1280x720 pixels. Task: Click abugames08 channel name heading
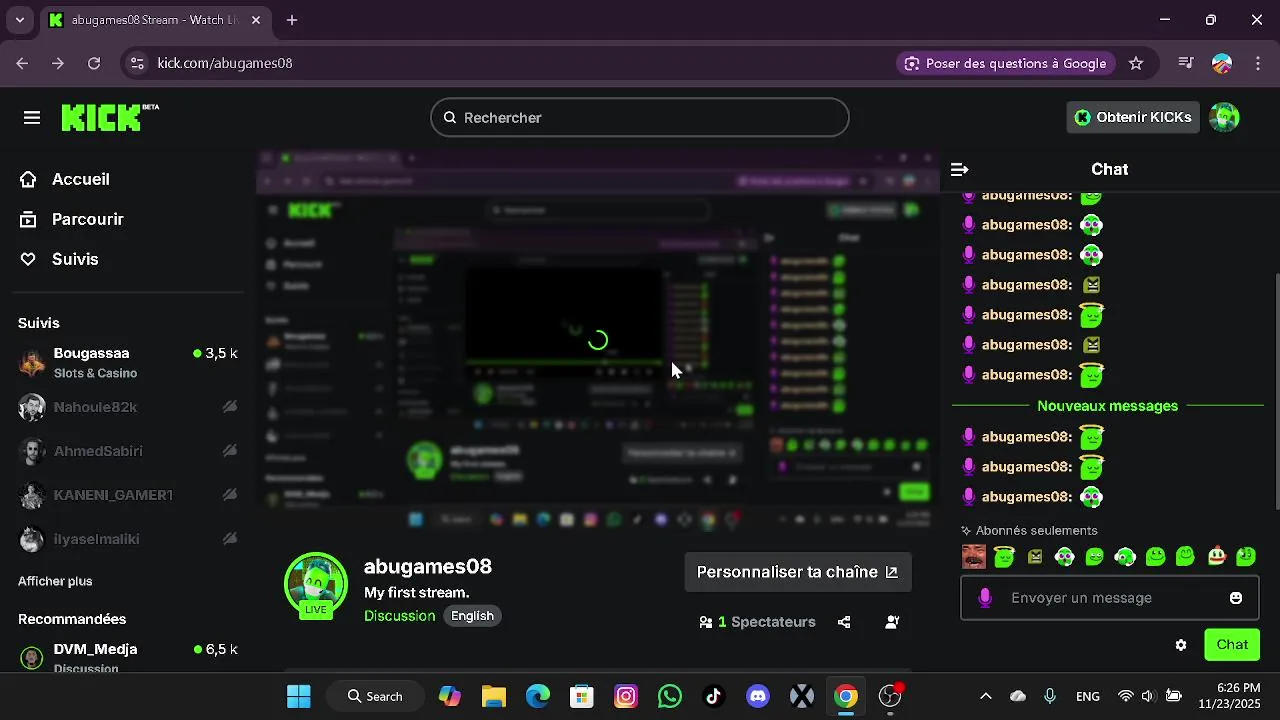pos(428,566)
